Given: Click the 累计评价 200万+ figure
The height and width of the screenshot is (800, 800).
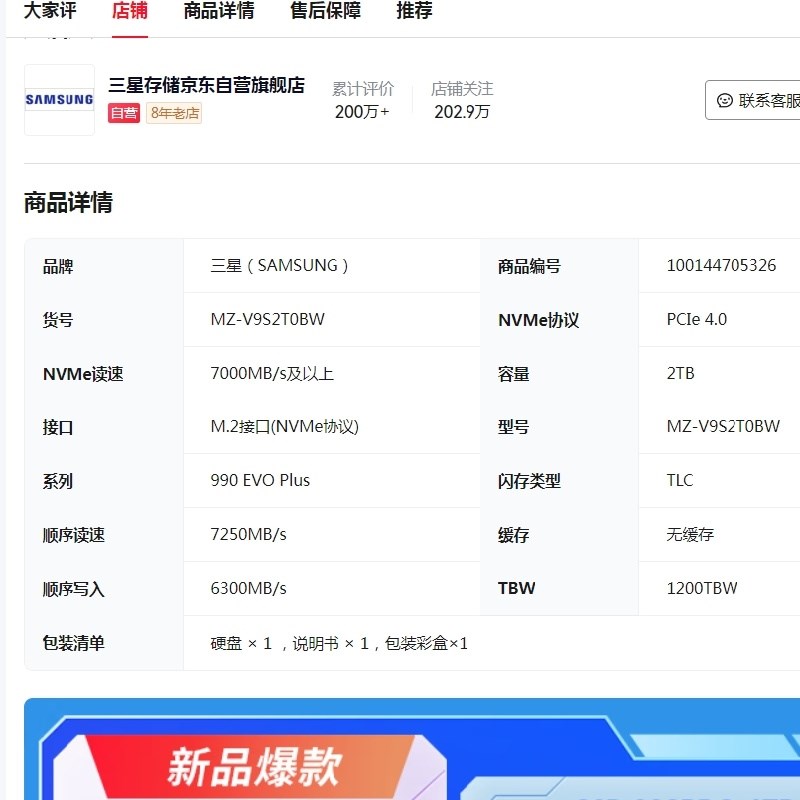Looking at the screenshot, I should coord(362,112).
